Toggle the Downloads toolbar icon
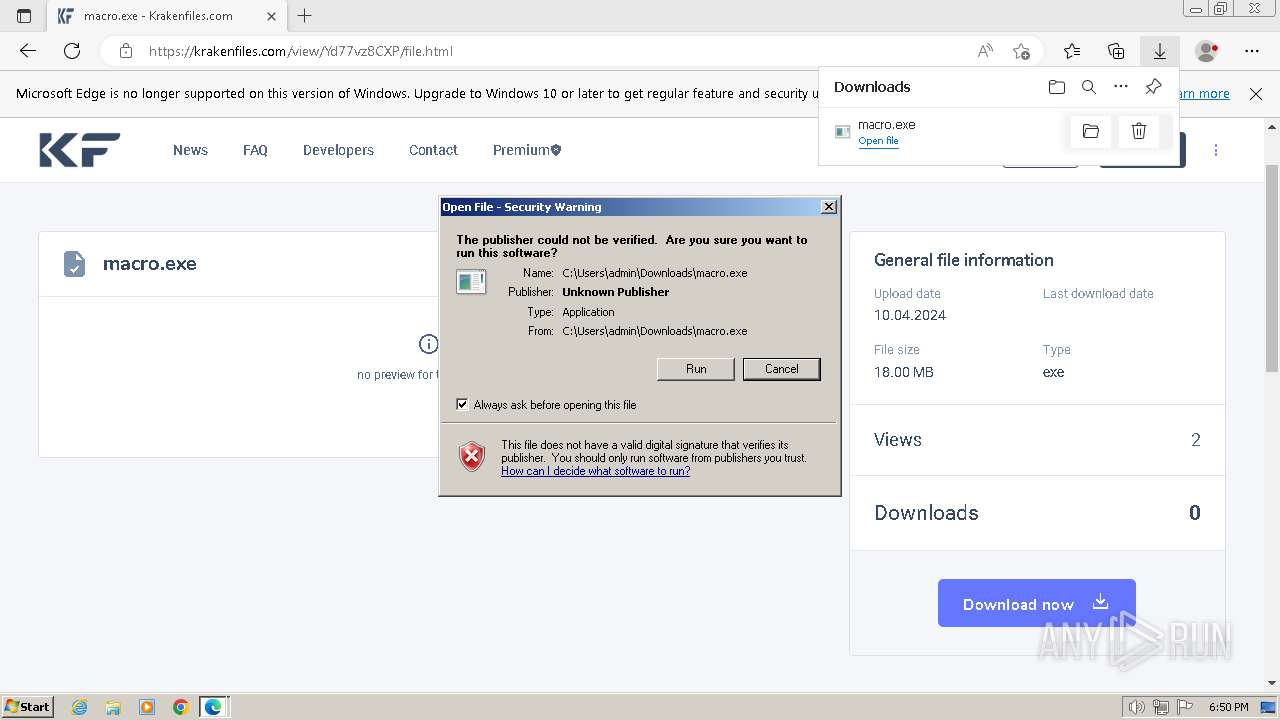 [1160, 51]
